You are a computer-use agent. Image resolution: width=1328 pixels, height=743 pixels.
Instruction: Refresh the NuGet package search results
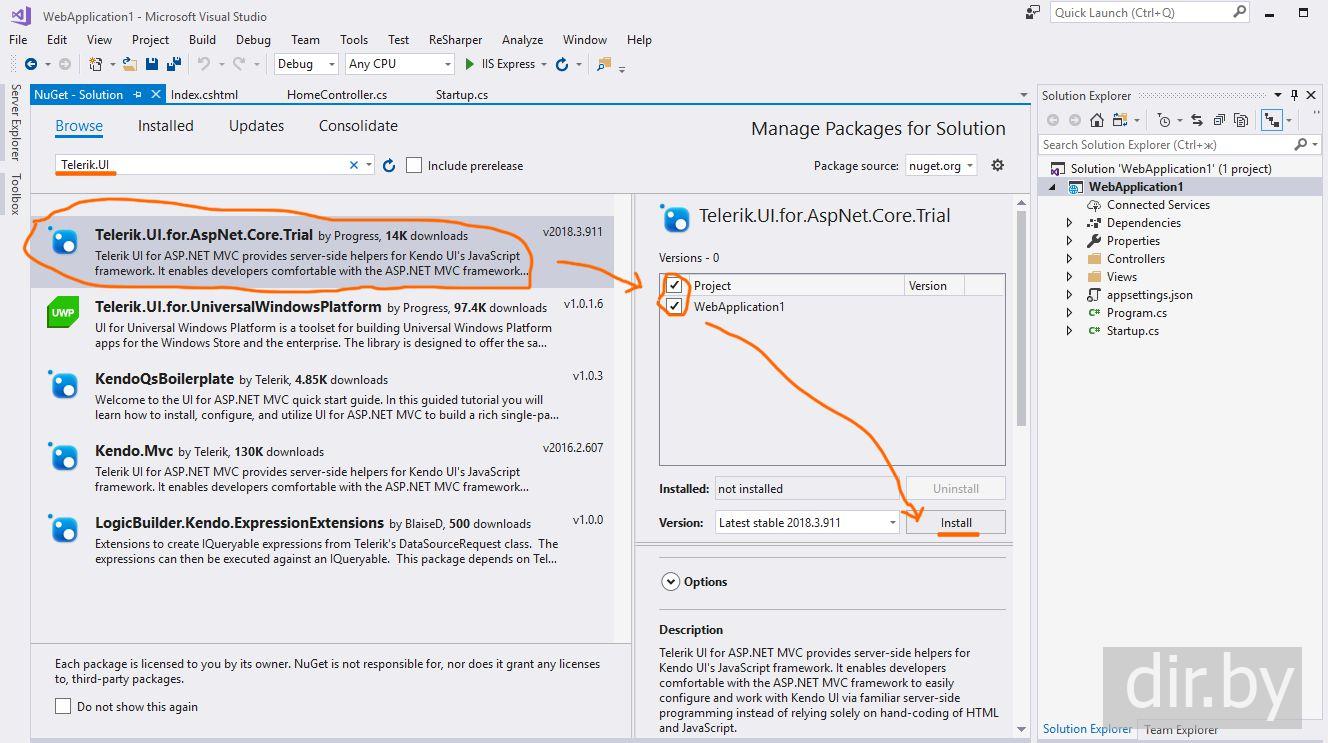coord(389,165)
